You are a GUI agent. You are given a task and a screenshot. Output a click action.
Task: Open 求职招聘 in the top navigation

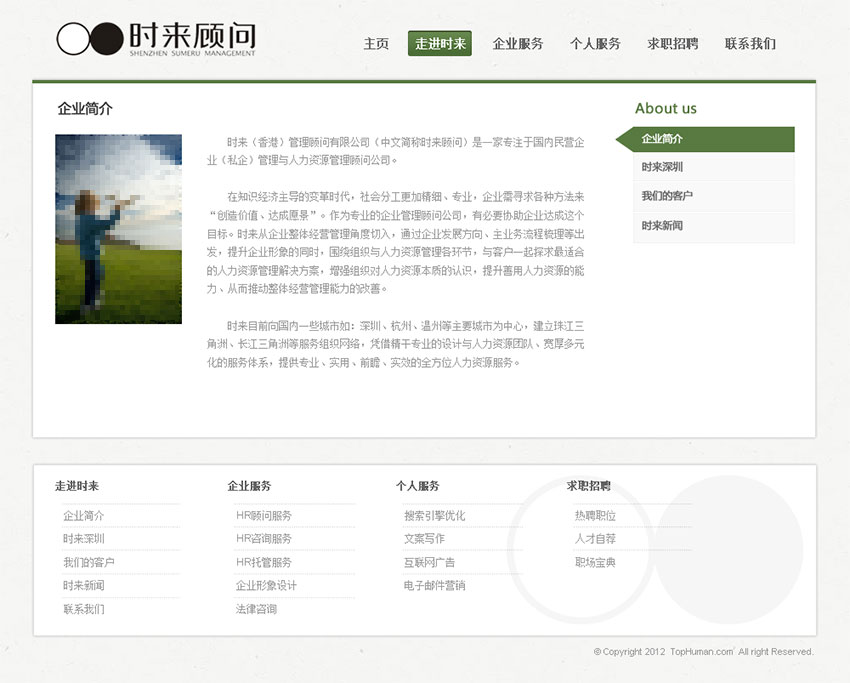[x=672, y=44]
